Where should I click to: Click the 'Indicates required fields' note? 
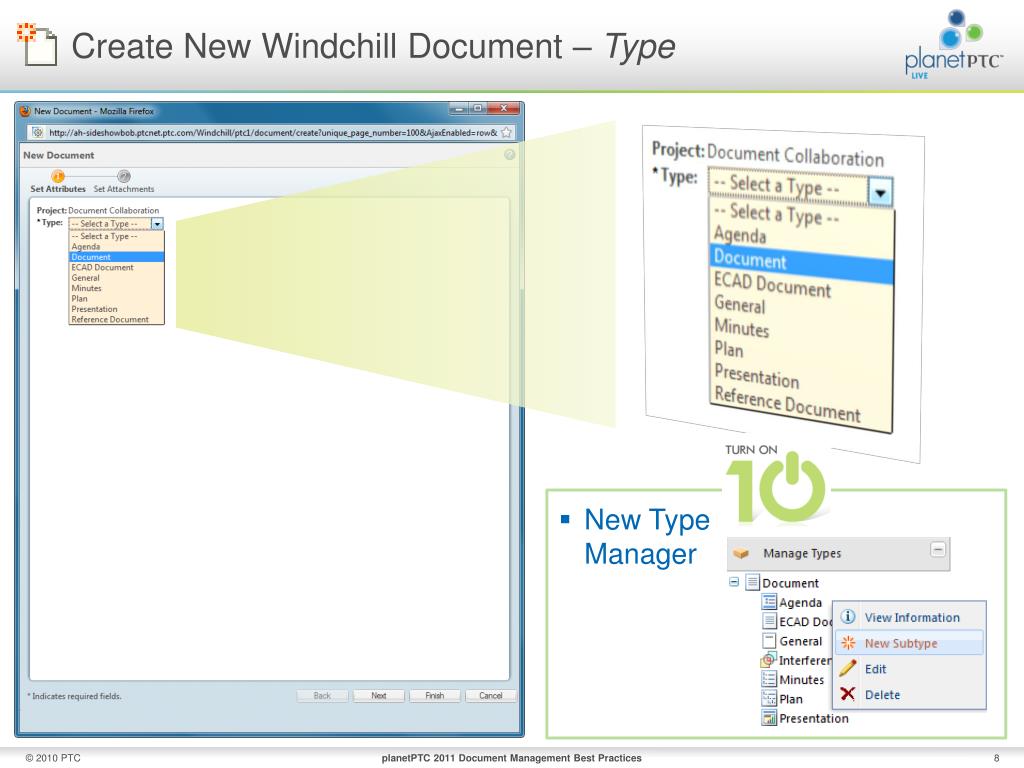pos(74,696)
